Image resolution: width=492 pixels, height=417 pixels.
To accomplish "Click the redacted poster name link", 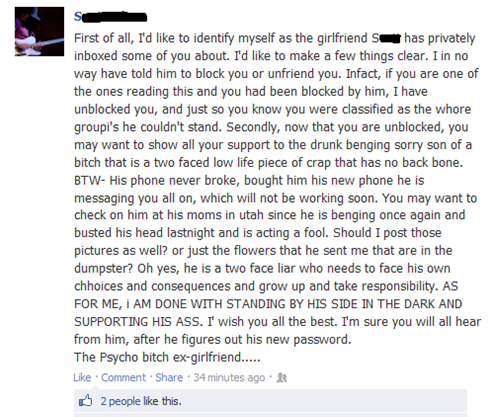I will 110,16.
